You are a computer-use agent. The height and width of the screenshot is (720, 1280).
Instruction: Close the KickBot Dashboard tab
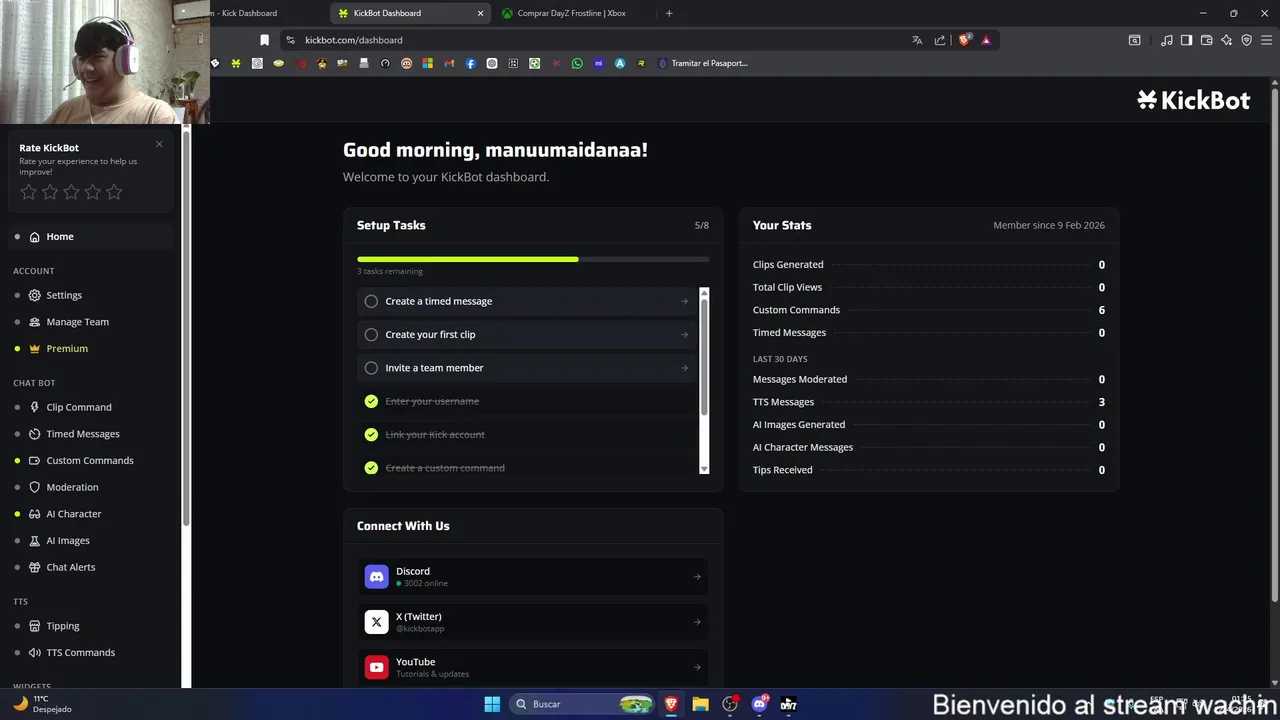click(480, 13)
